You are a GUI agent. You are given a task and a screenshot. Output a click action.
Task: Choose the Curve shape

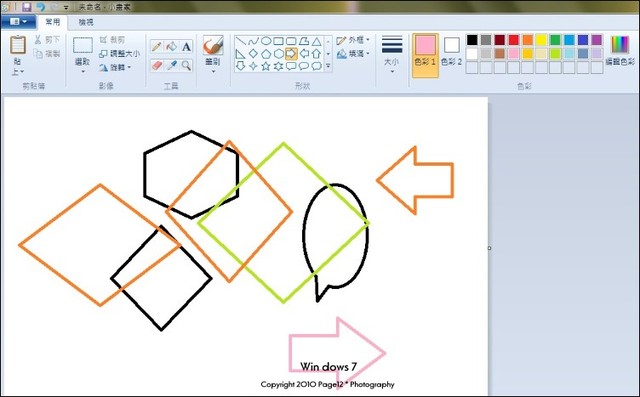coord(253,41)
